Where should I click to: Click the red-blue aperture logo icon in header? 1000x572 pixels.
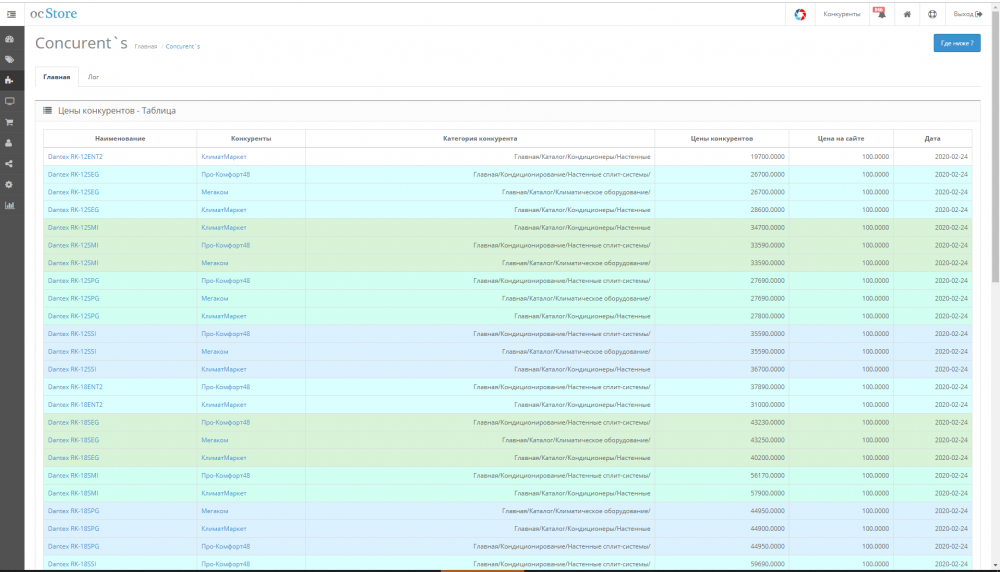[800, 14]
